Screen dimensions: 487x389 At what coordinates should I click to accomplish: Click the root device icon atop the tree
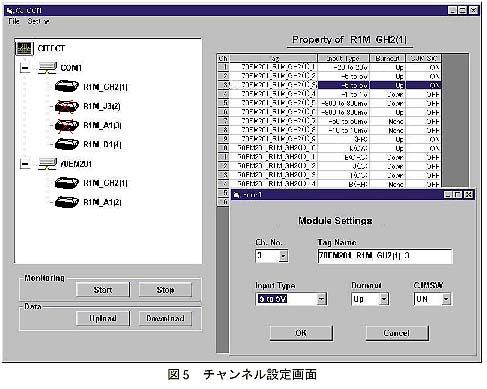24,49
